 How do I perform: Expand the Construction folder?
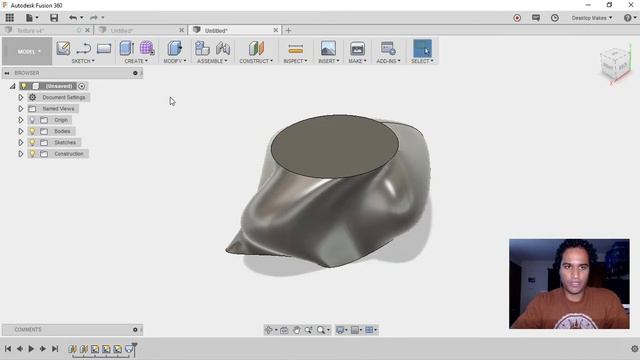(20, 154)
